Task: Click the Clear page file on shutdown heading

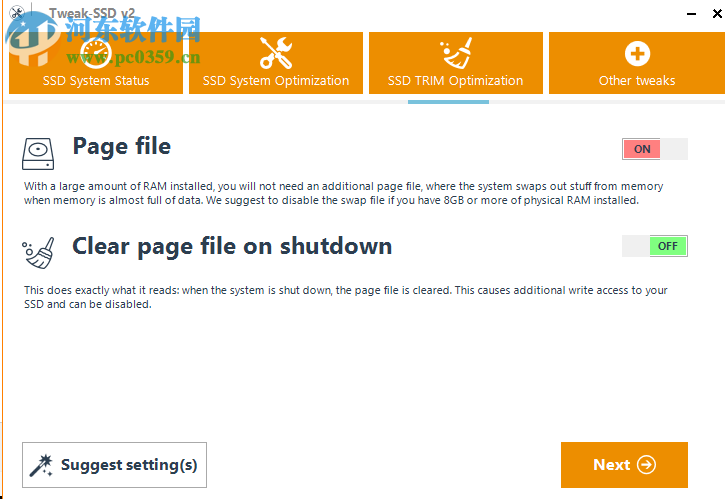Action: (x=232, y=246)
